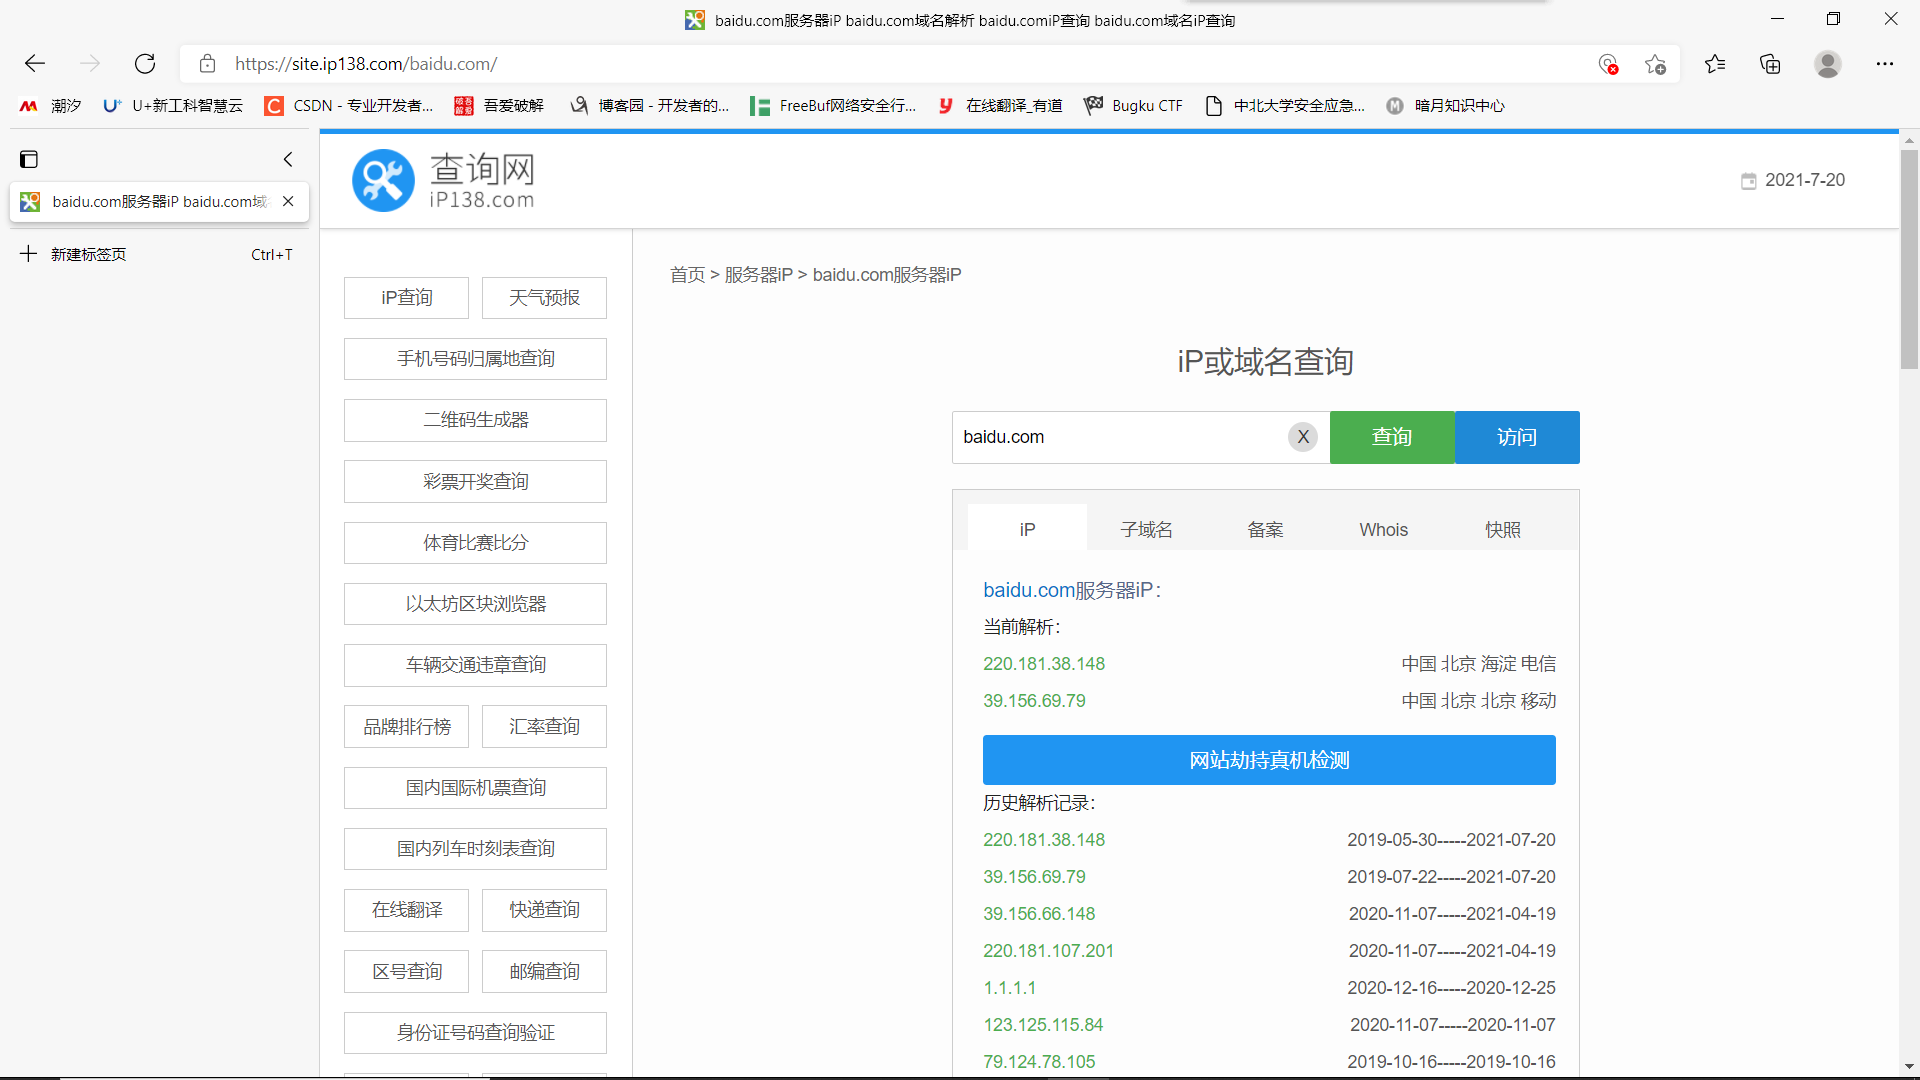Open 快递查询
The height and width of the screenshot is (1080, 1920).
click(x=544, y=910)
